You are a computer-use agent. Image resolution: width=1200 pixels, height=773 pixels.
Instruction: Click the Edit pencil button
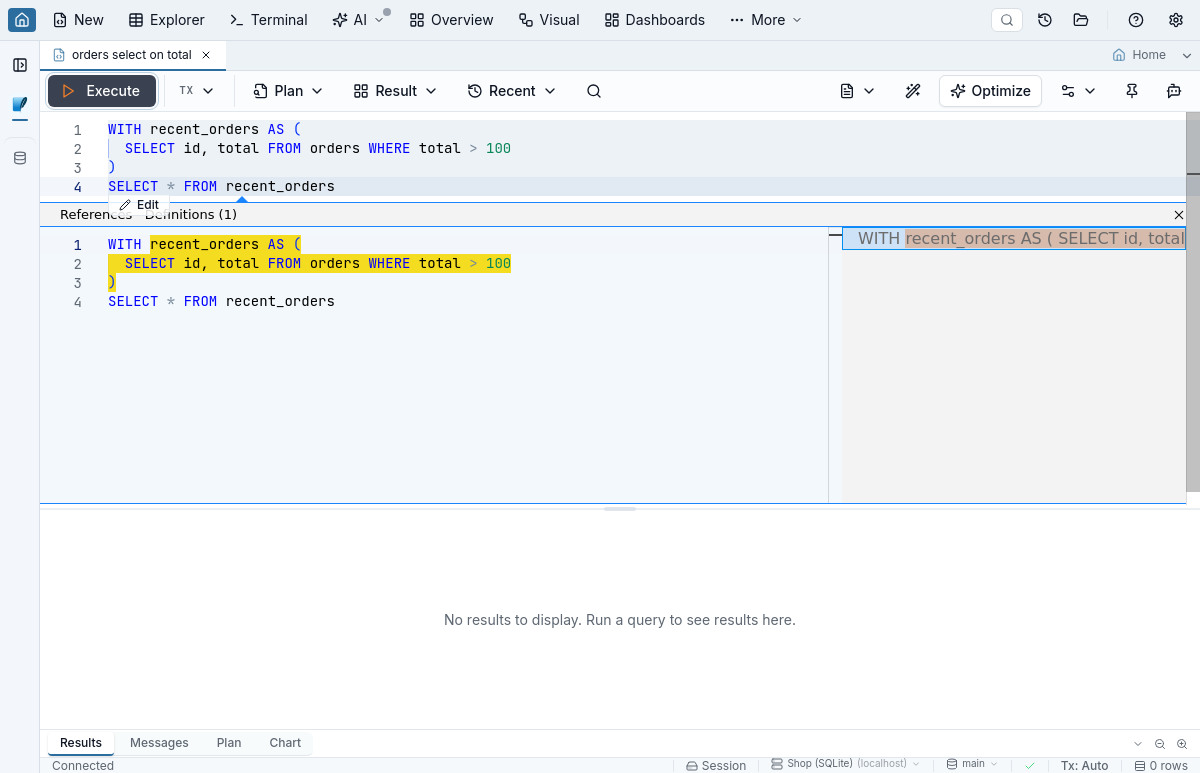click(x=139, y=205)
